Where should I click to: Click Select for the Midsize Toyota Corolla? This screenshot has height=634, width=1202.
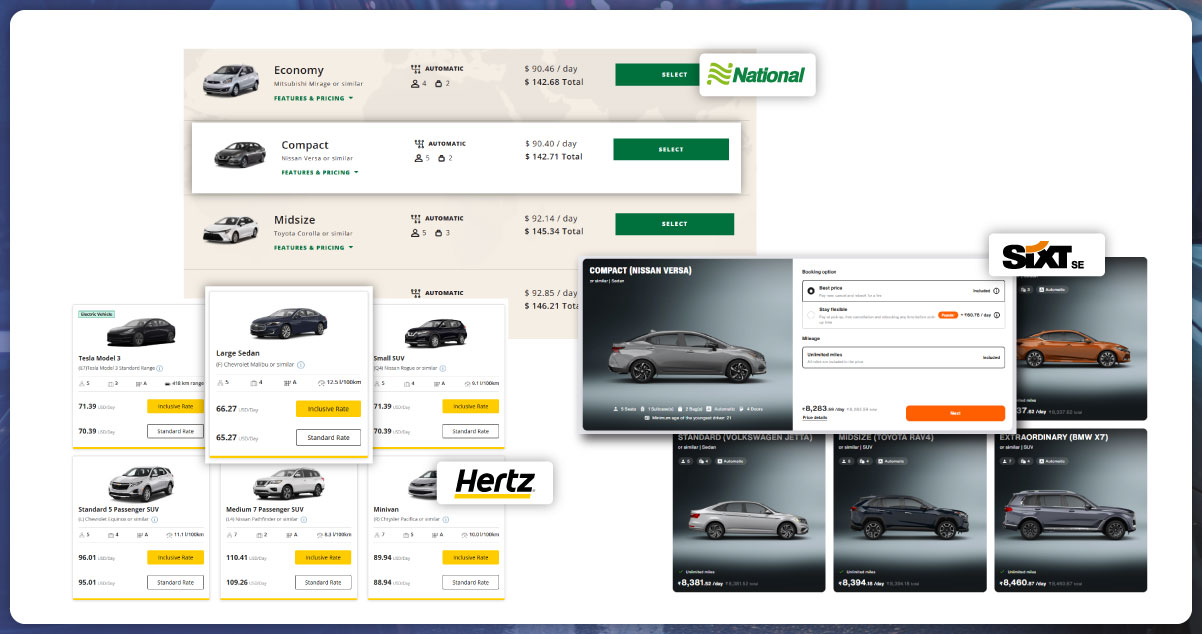674,224
